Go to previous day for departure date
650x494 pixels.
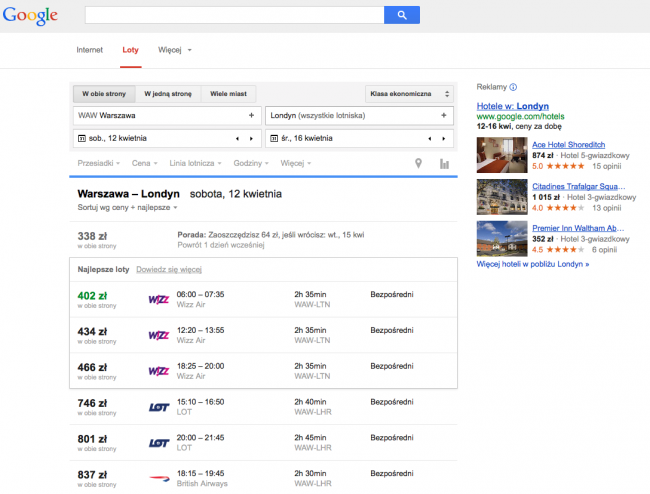click(237, 138)
